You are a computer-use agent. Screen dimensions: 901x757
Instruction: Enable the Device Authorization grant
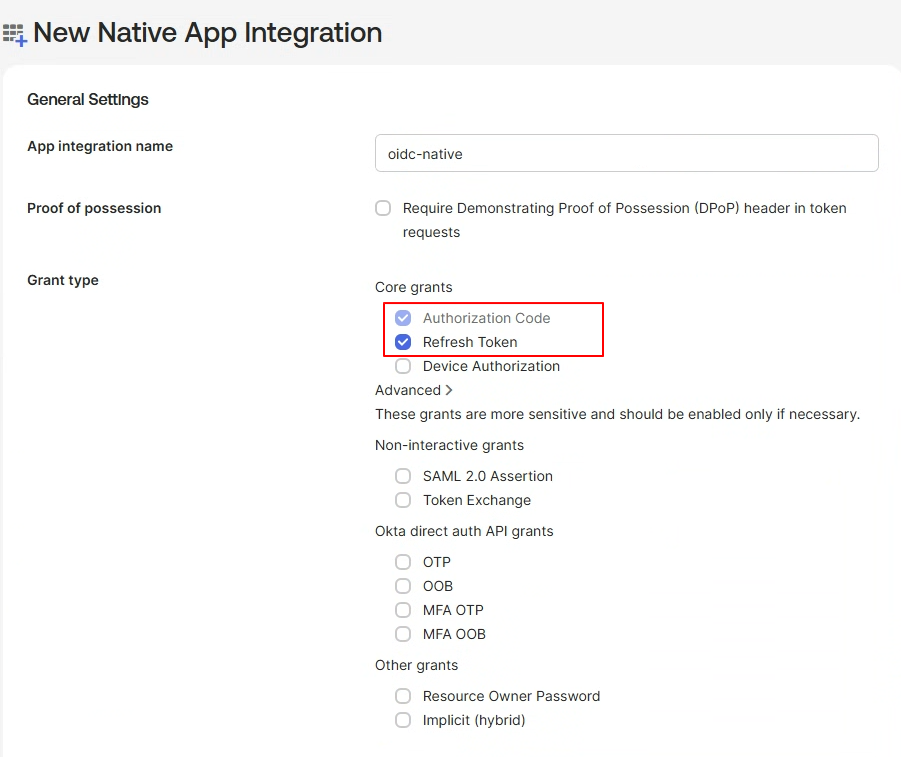[403, 366]
